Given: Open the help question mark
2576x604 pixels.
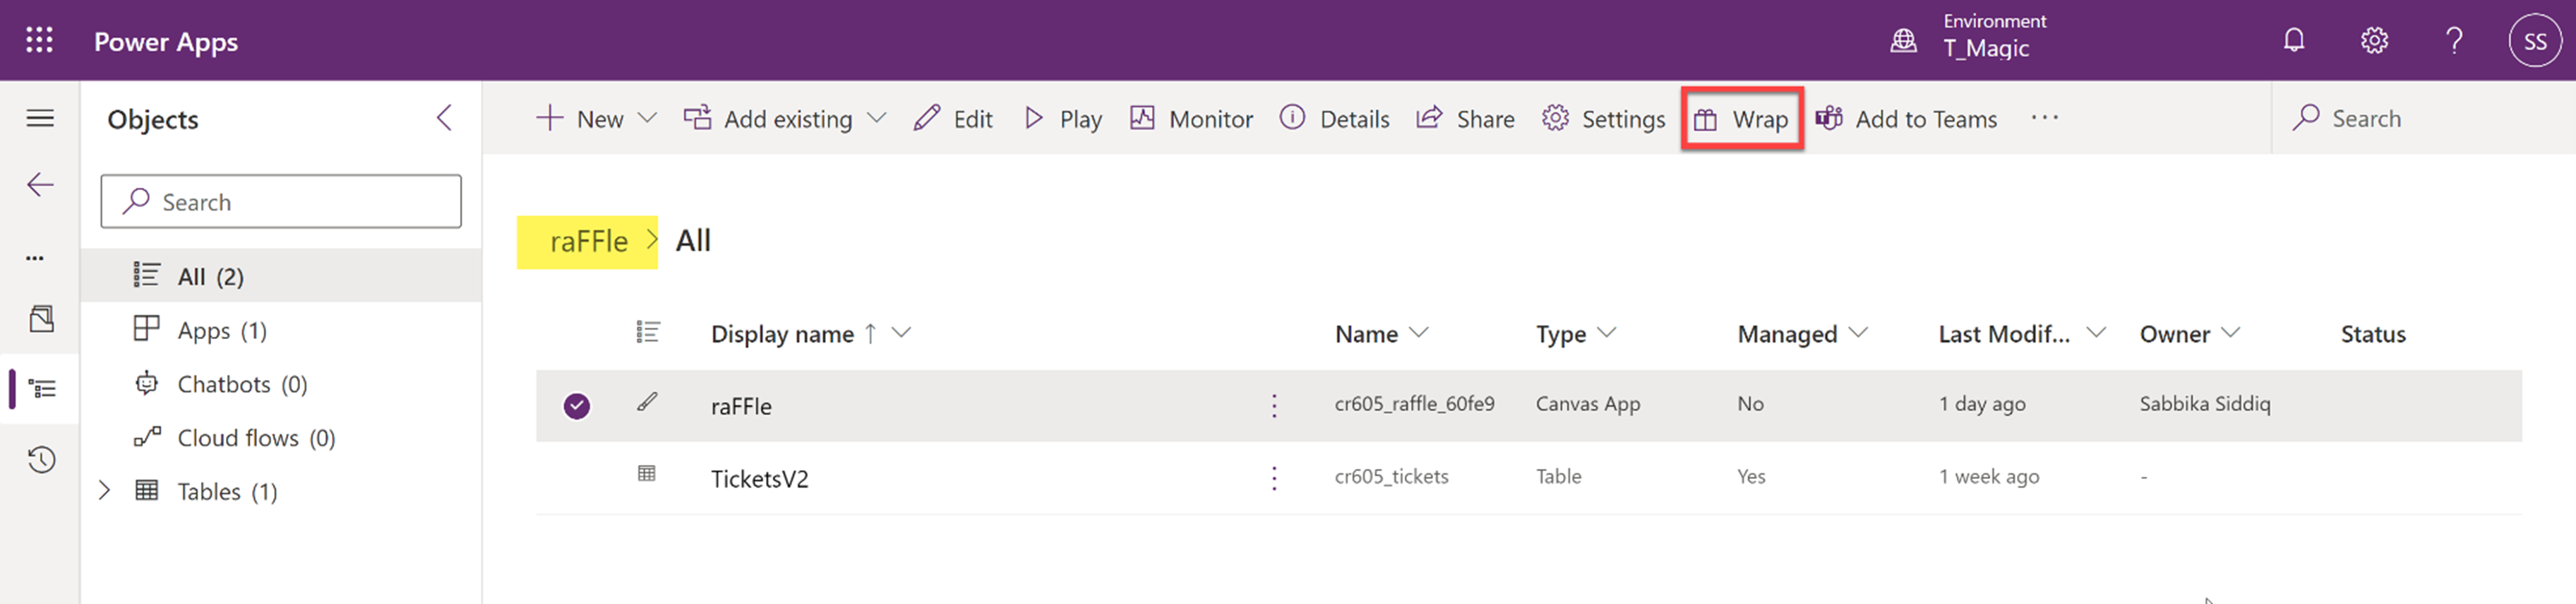Looking at the screenshot, I should pyautogui.click(x=2454, y=40).
